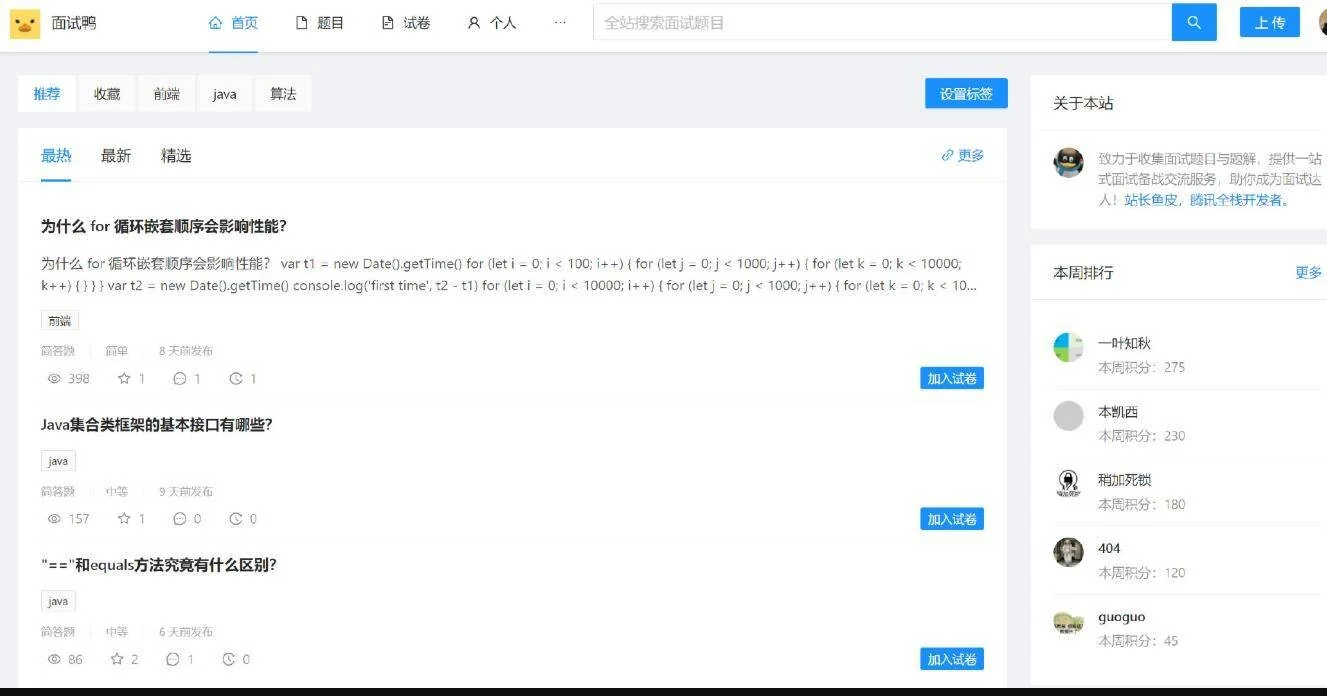The height and width of the screenshot is (696, 1327).
Task: Star the Java集合类框架 question
Action: [x=126, y=518]
